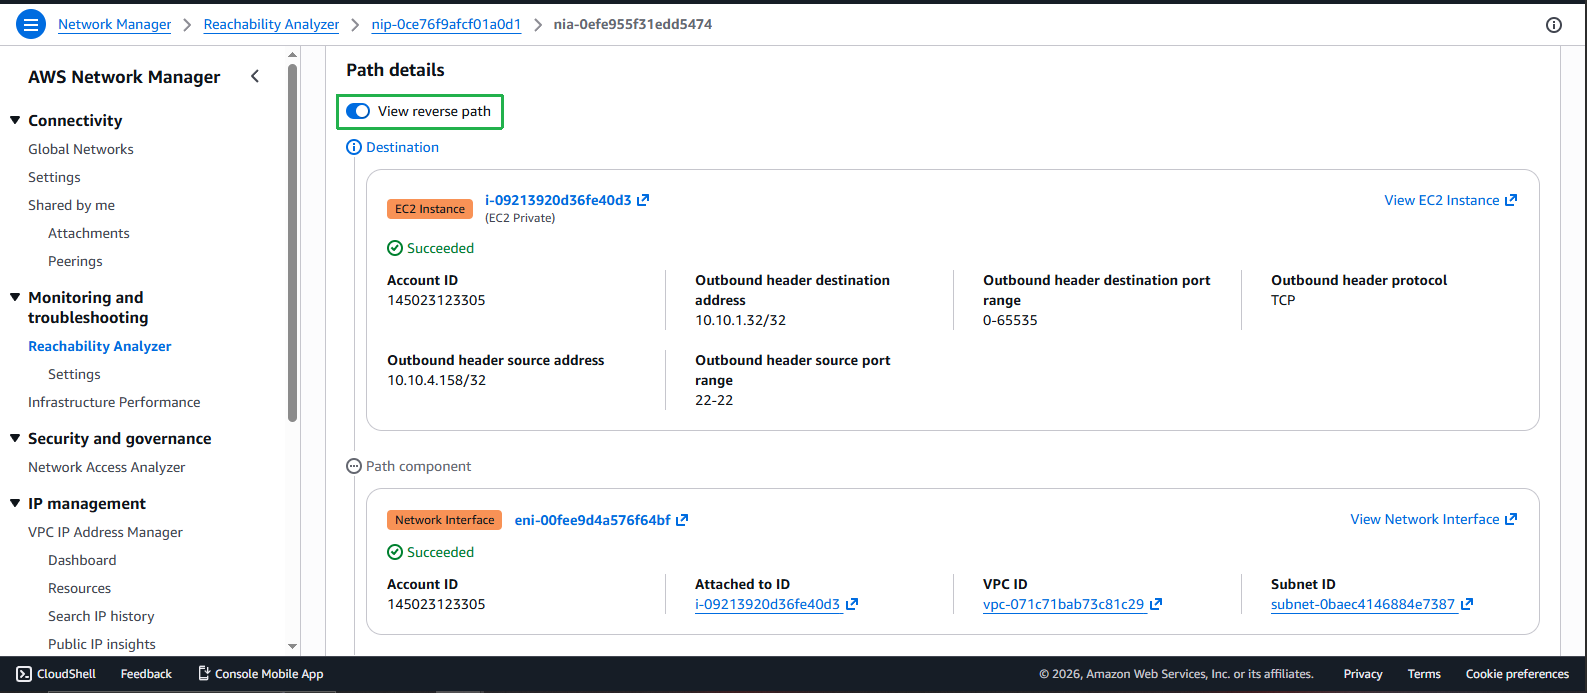Screen dimensions: 1587x693
Task: Click external link icon after Attached to ID value
Action: click(852, 604)
